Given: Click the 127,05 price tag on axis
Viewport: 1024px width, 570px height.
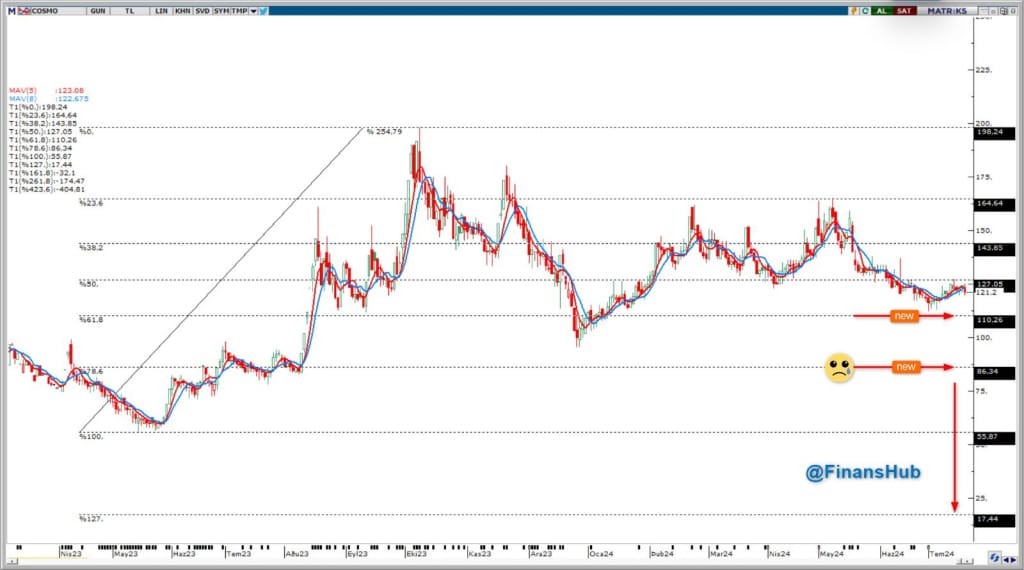Looking at the screenshot, I should 995,284.
